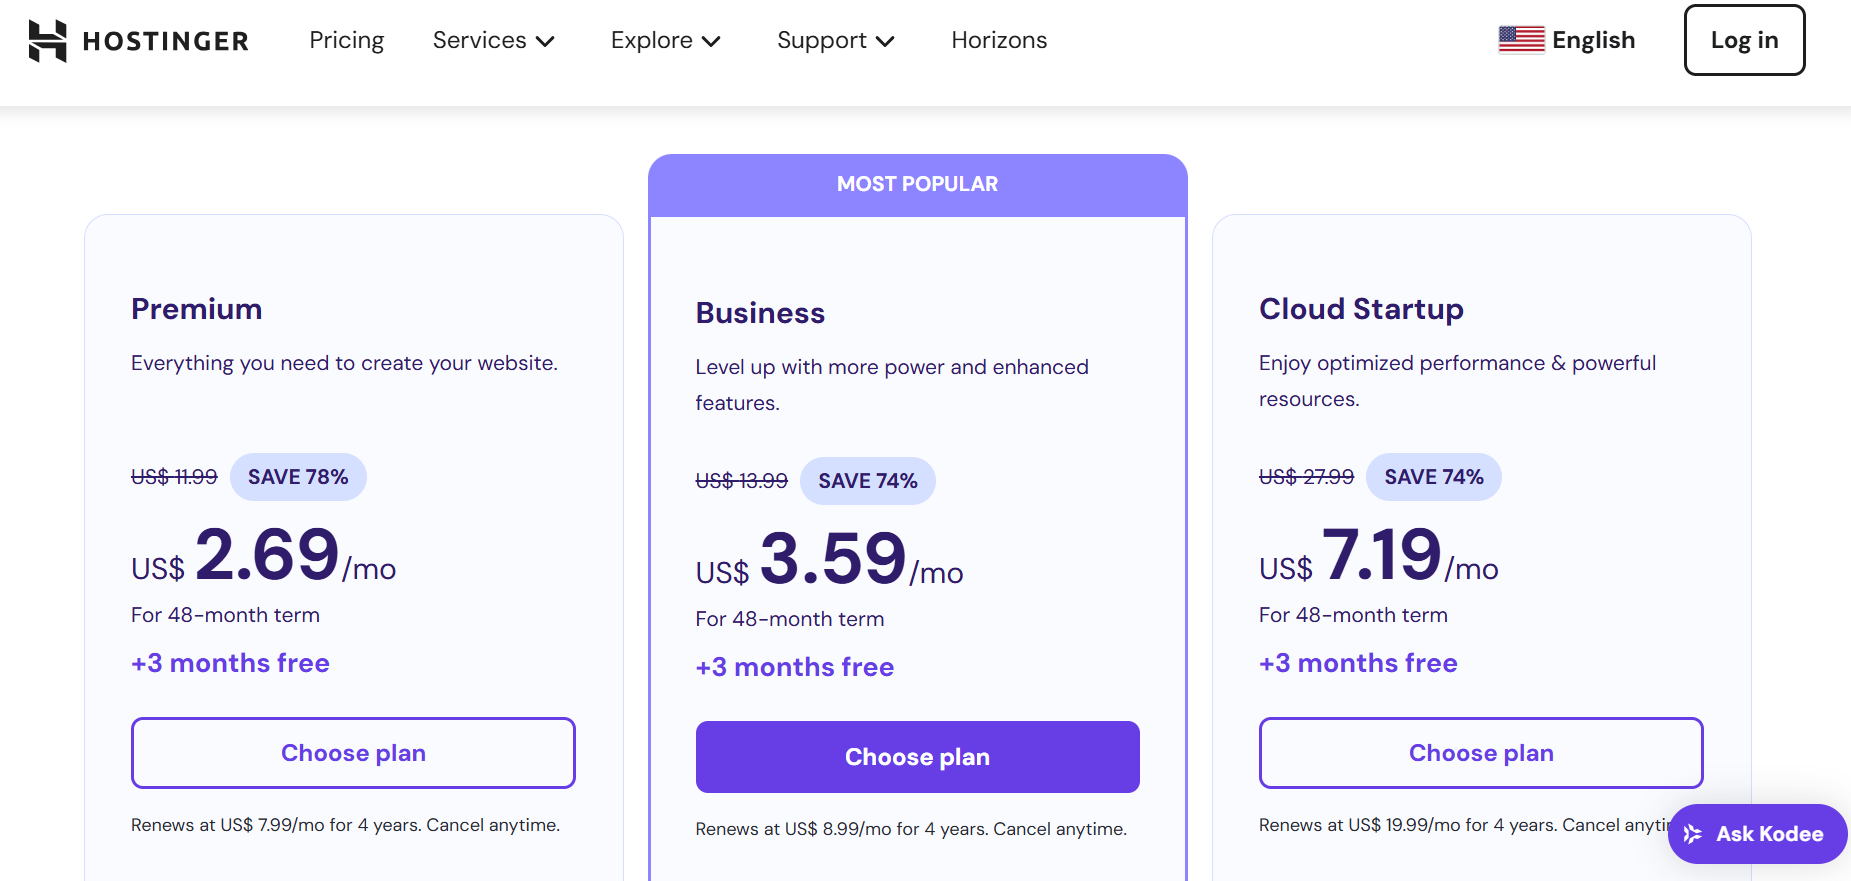Viewport: 1851px width, 881px height.
Task: Choose the Premium plan
Action: (353, 753)
